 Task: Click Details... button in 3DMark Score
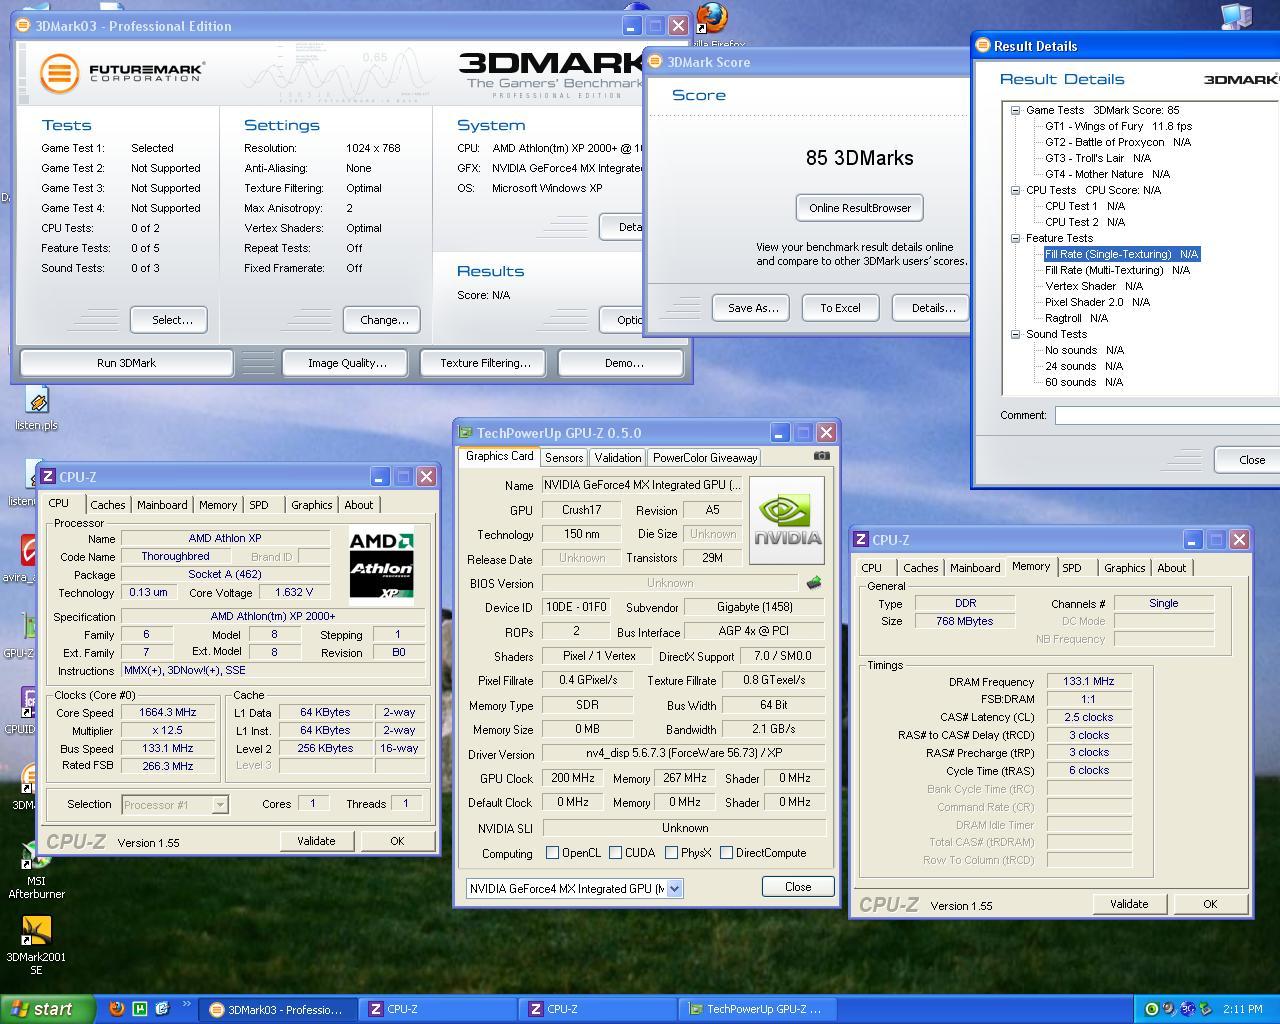(933, 308)
